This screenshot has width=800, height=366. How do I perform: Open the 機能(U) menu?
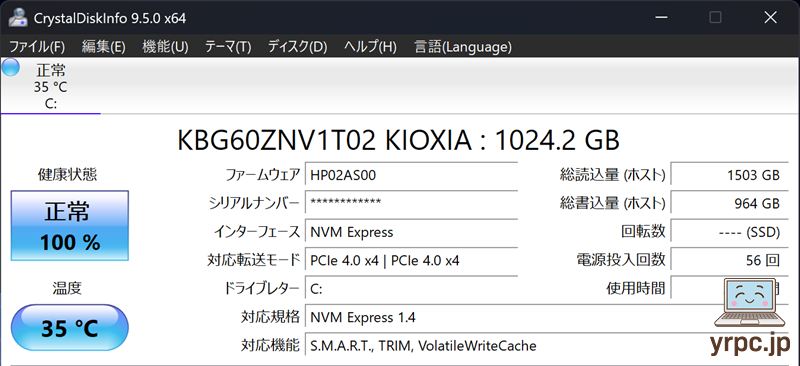pos(165,47)
